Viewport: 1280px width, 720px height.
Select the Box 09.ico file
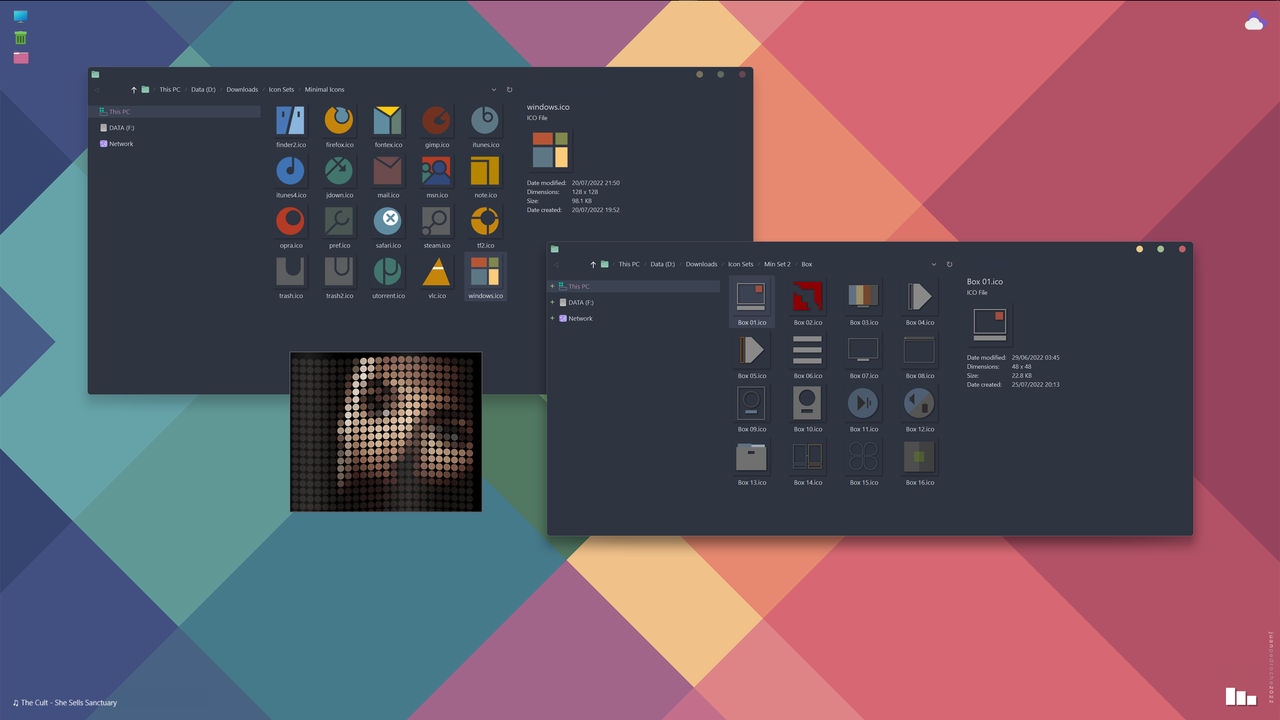click(x=752, y=408)
